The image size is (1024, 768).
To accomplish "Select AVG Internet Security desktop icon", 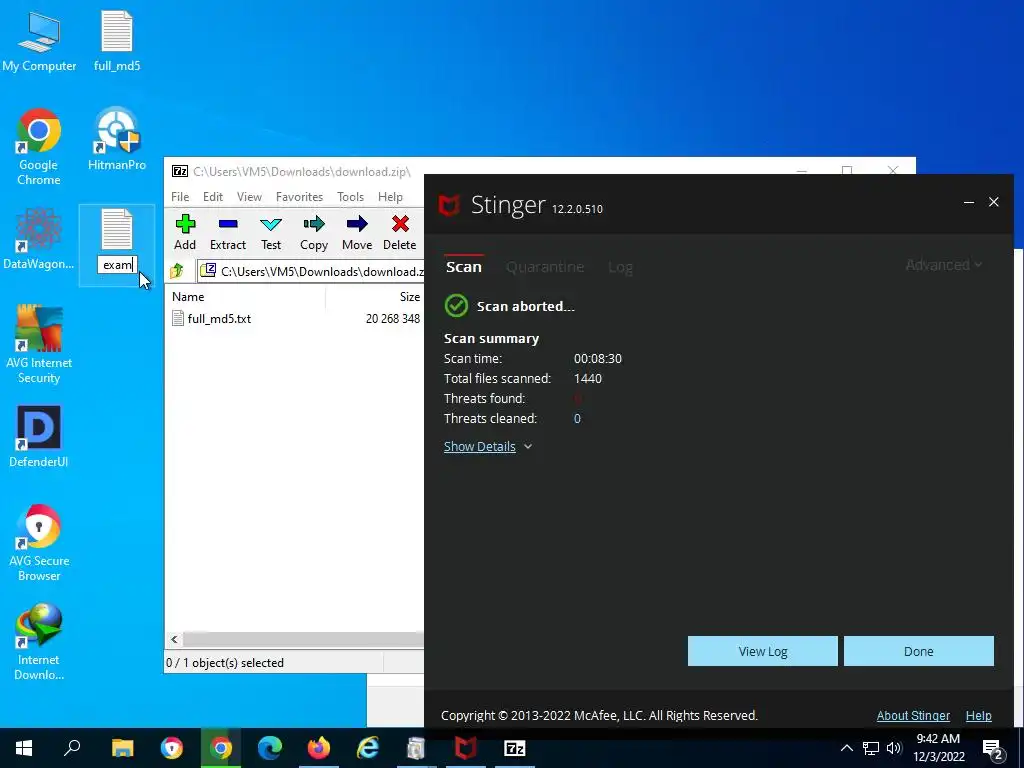I will [39, 345].
